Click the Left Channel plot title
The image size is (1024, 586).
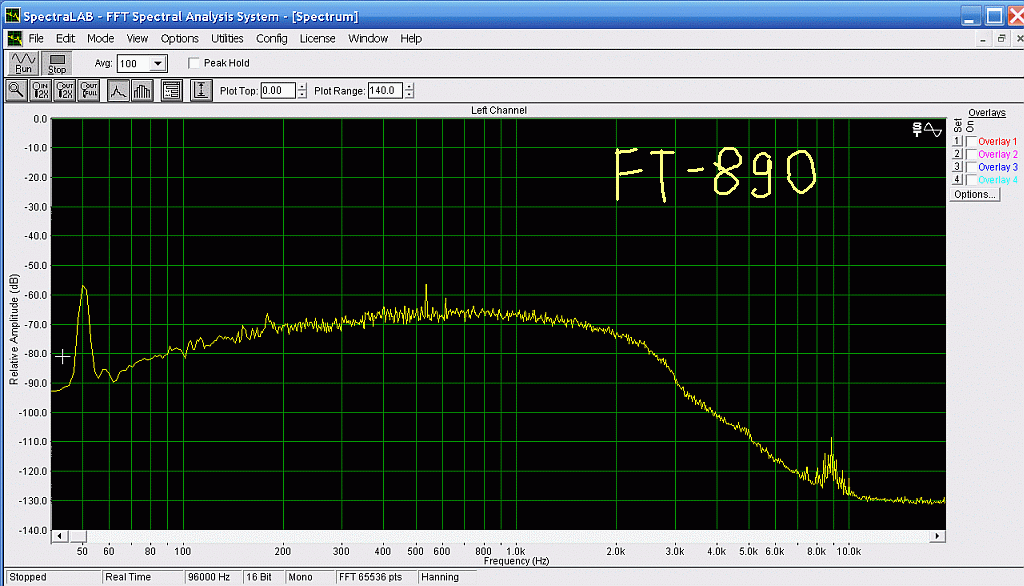499,110
